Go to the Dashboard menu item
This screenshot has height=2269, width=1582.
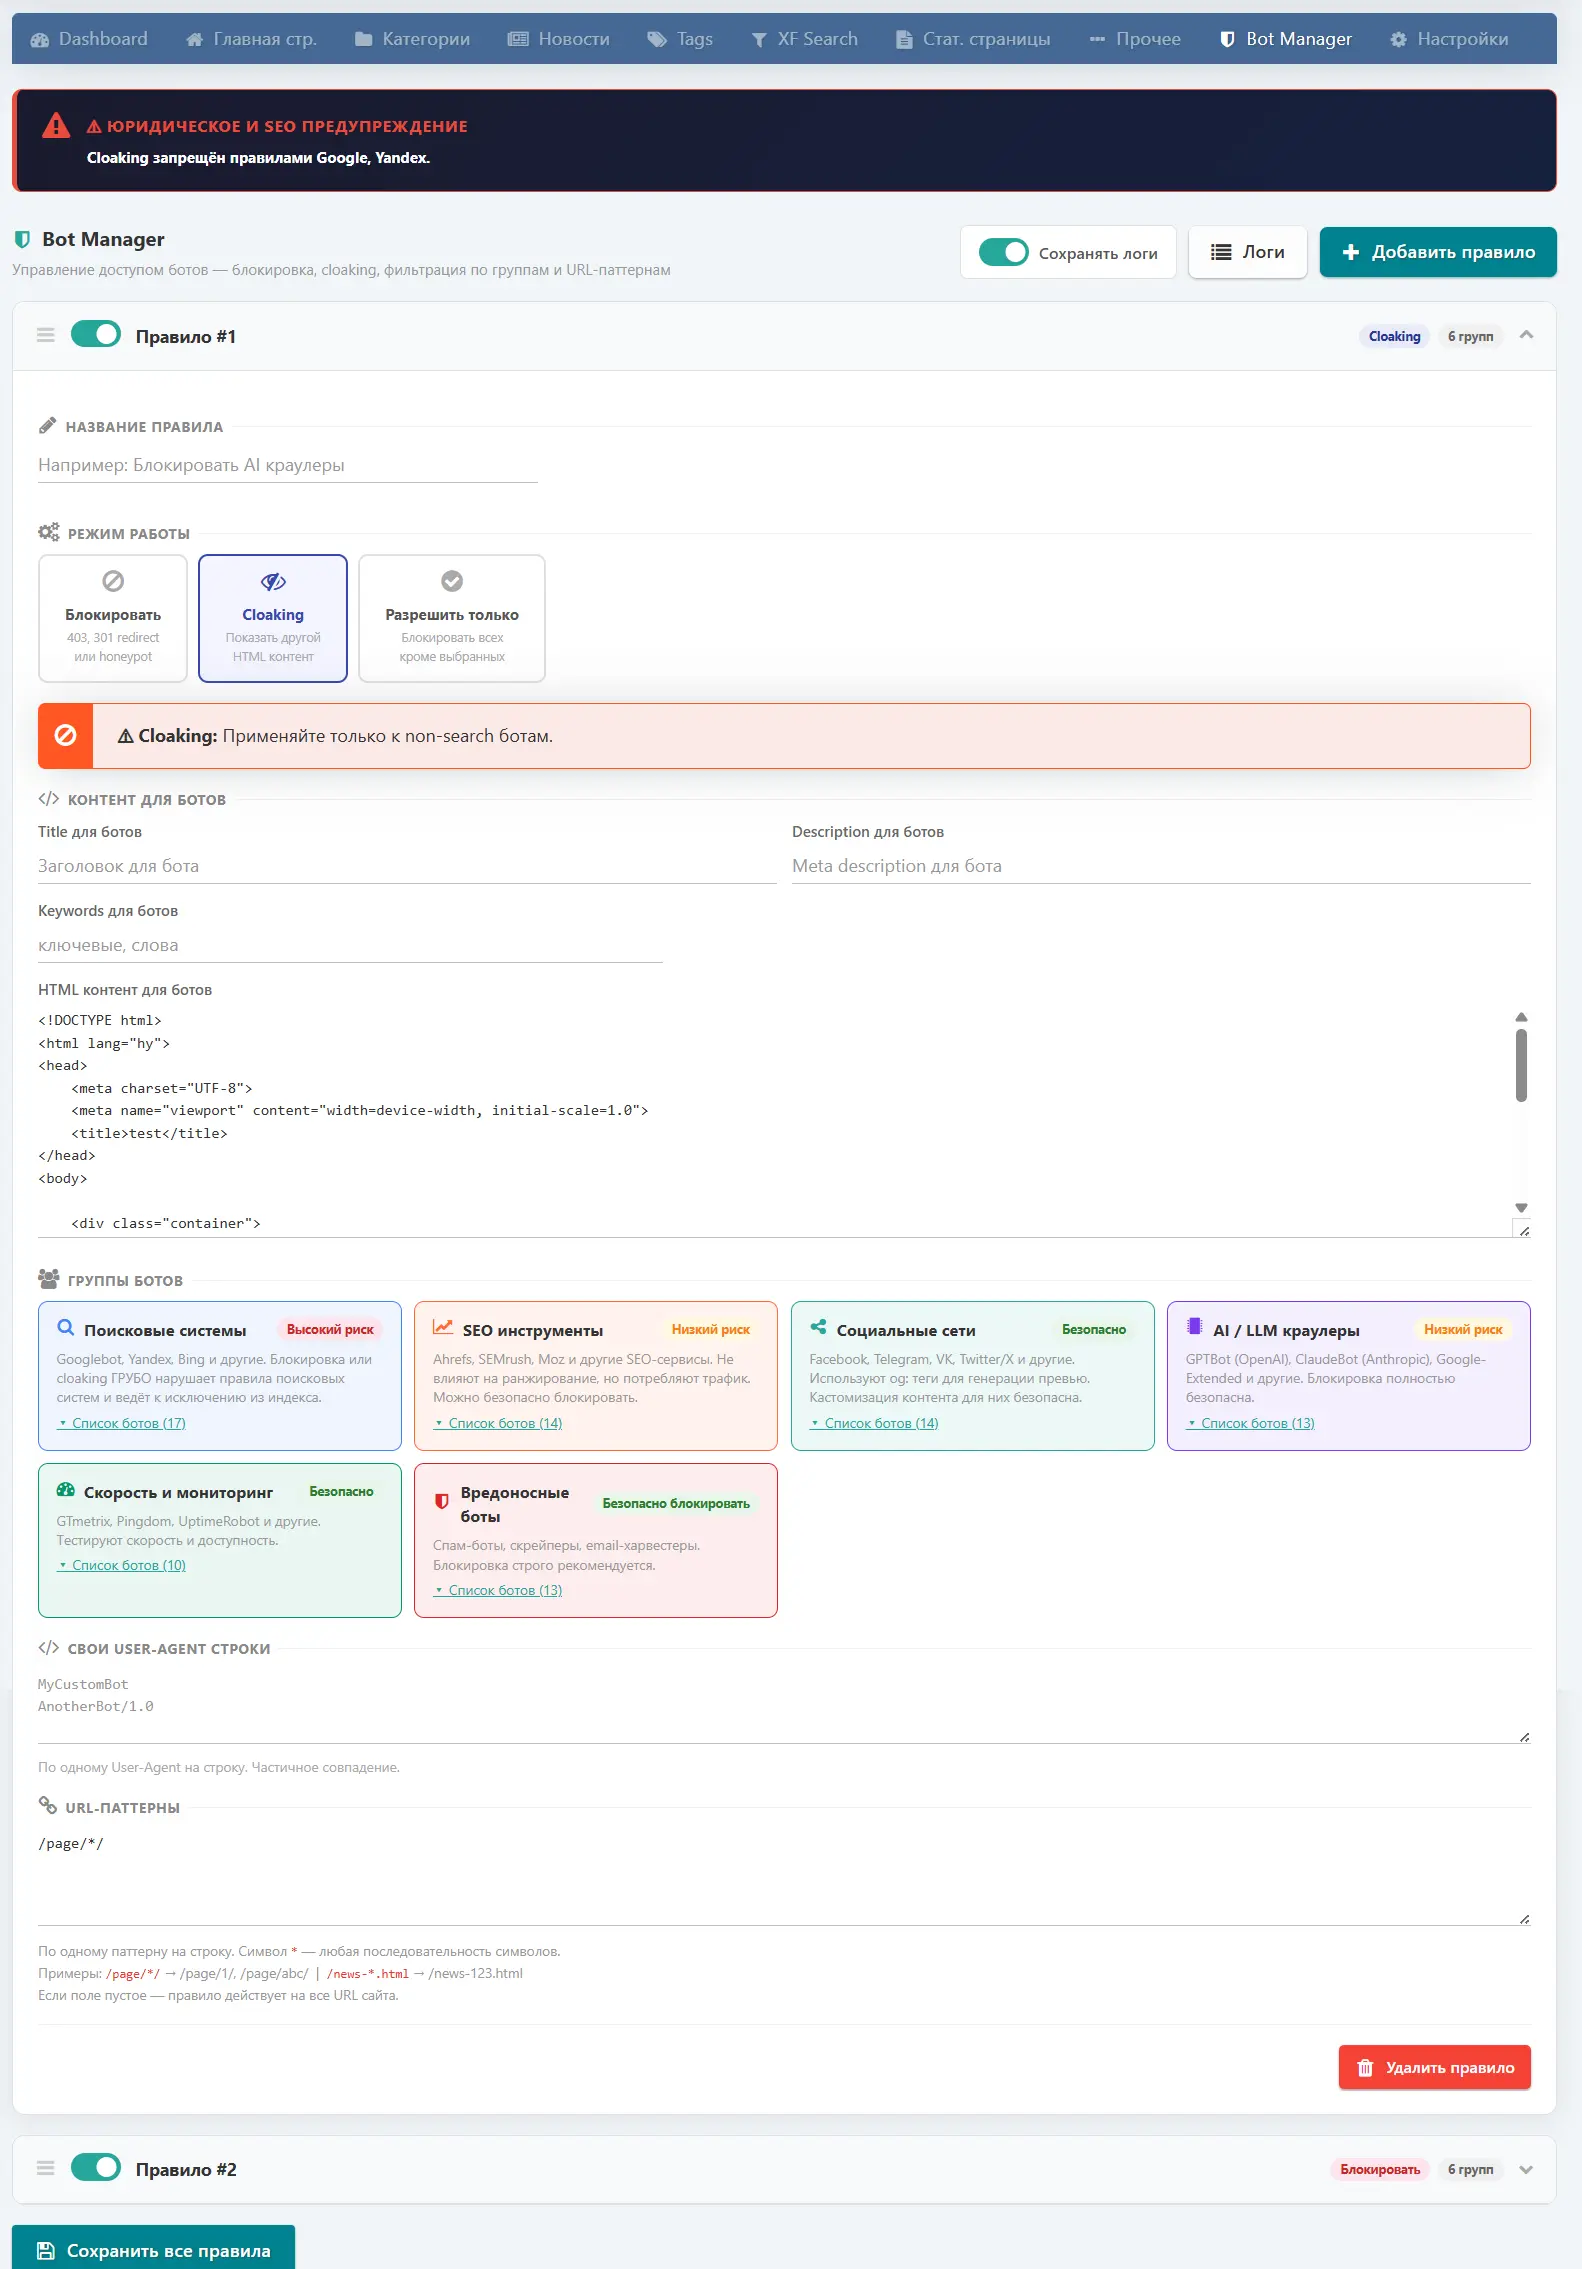[x=89, y=39]
